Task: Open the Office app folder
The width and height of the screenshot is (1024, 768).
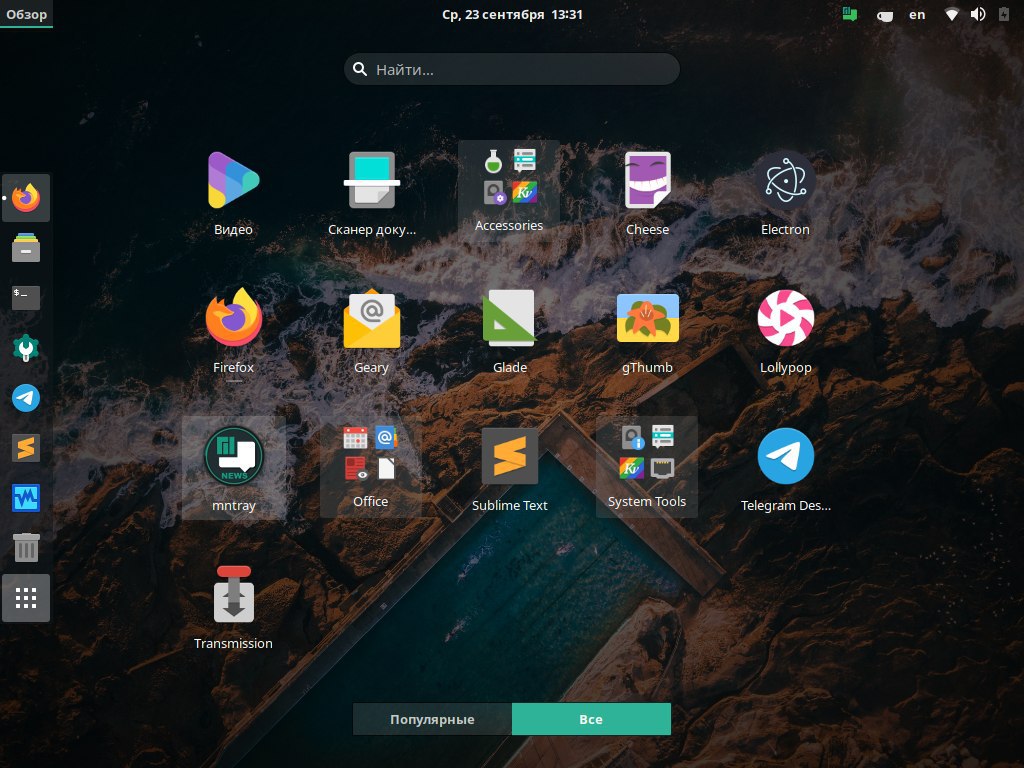Action: click(370, 468)
